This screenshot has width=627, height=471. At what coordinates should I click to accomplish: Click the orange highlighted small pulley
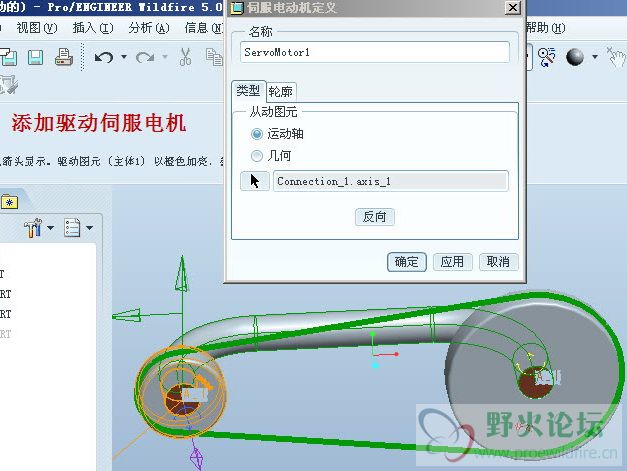pos(181,392)
